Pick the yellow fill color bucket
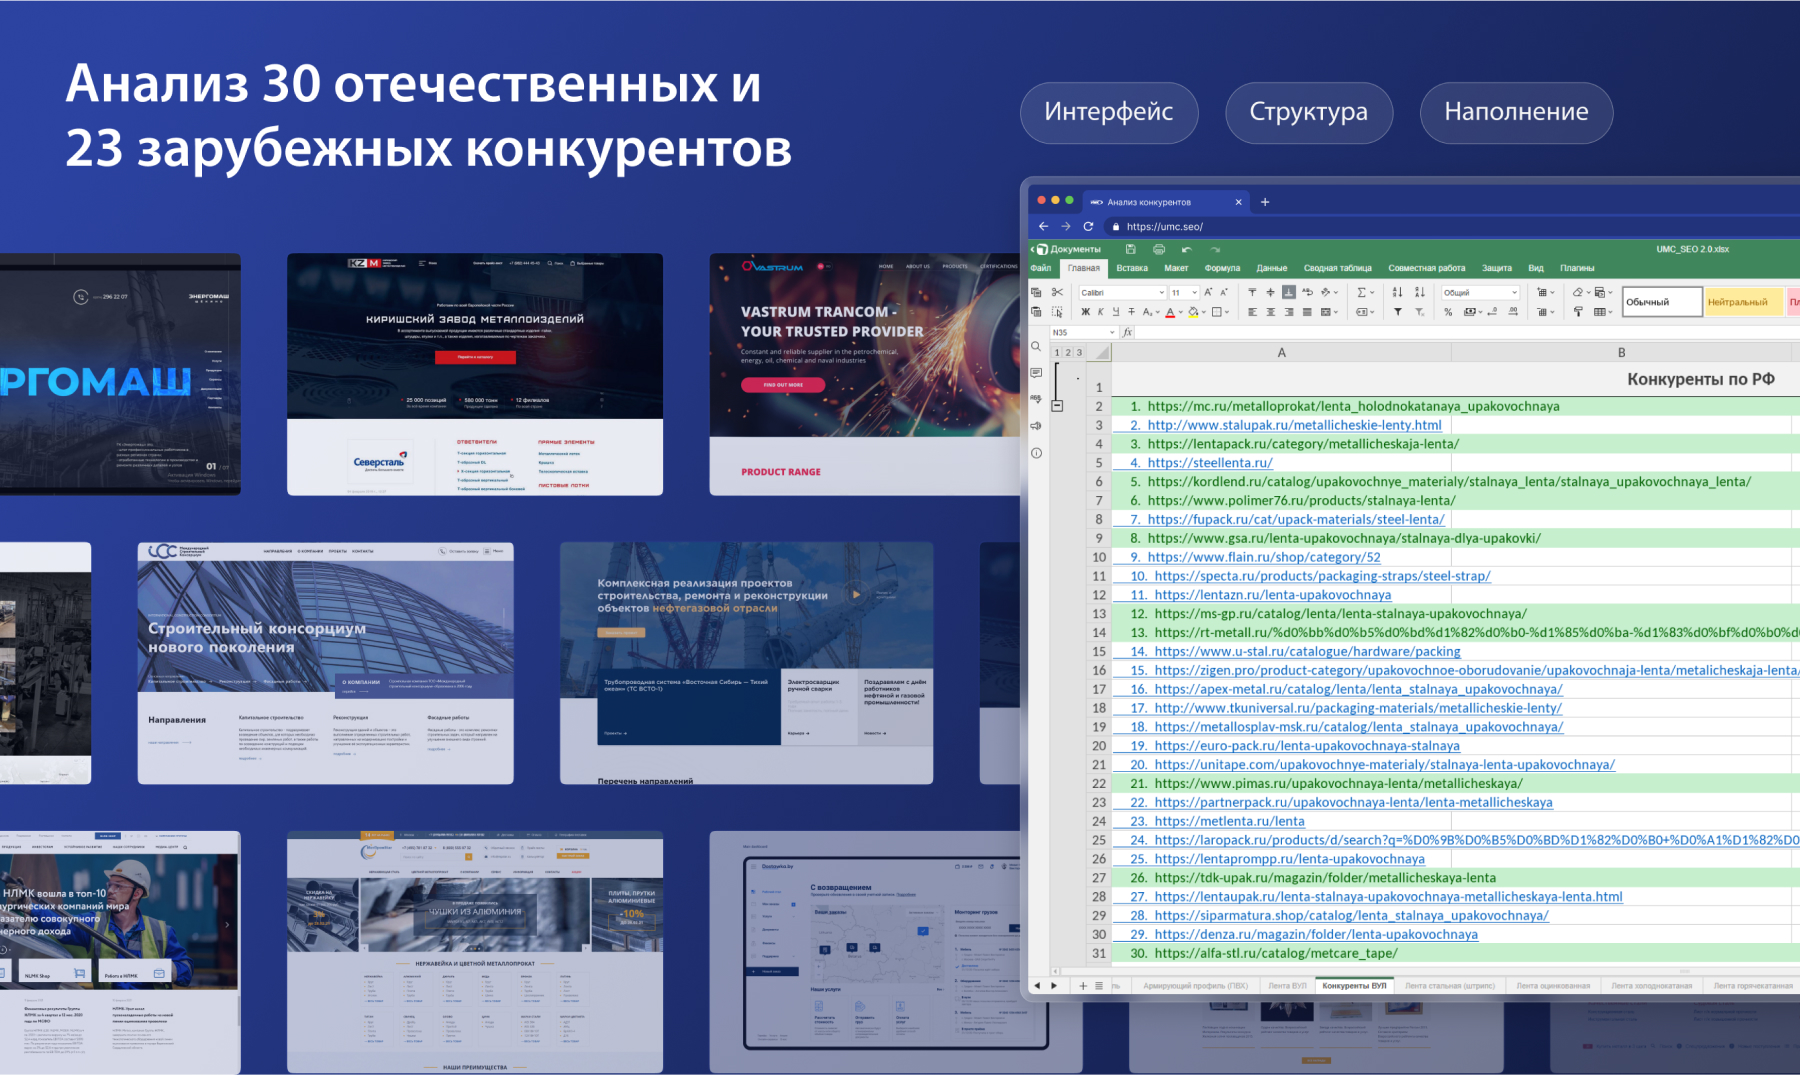The width and height of the screenshot is (1800, 1075). pyautogui.click(x=1193, y=312)
